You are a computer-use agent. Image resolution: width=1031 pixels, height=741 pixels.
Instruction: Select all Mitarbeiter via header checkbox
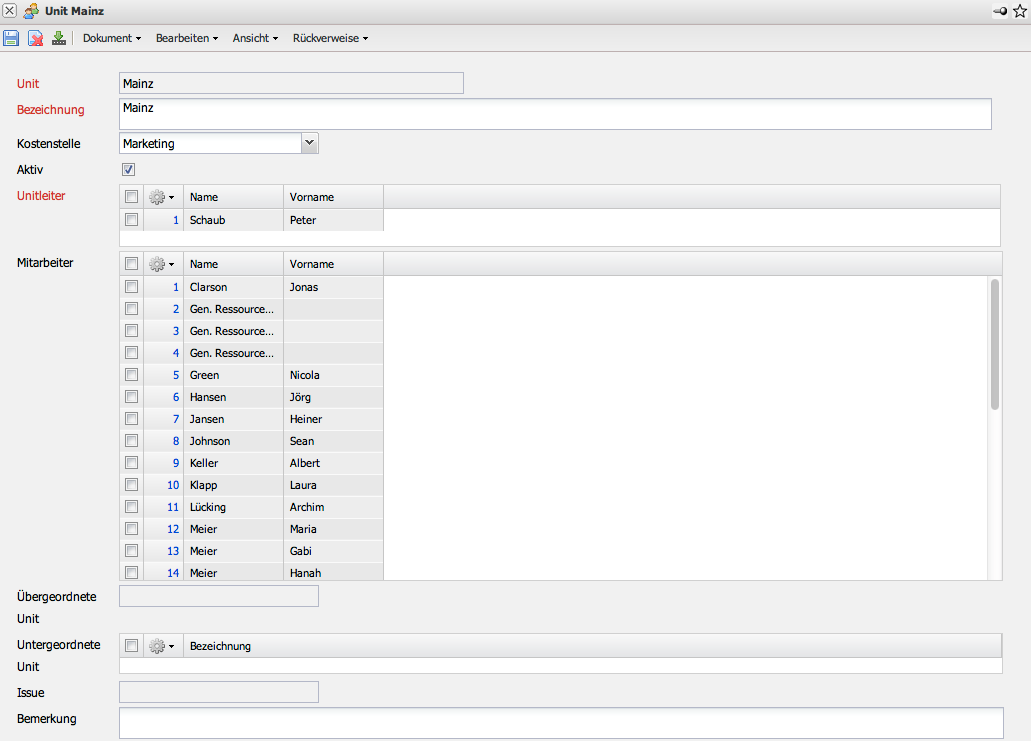(131, 264)
